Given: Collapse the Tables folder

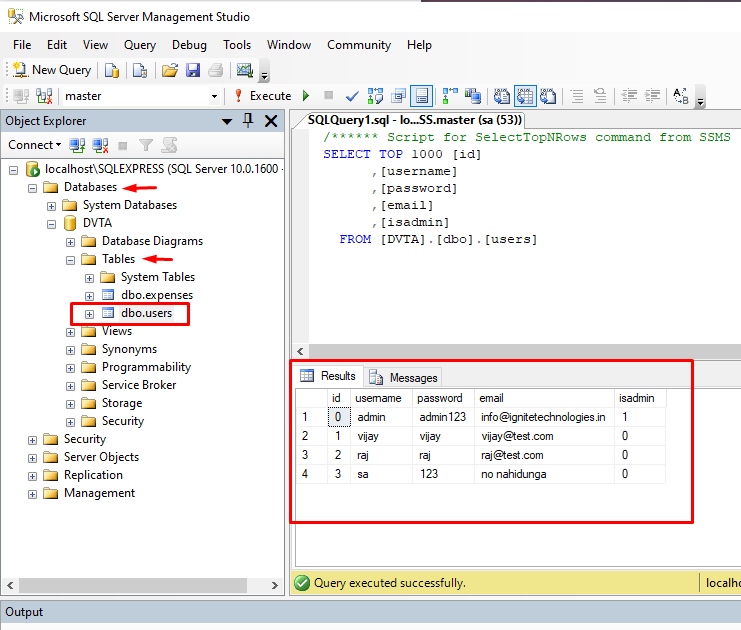Looking at the screenshot, I should 70,260.
